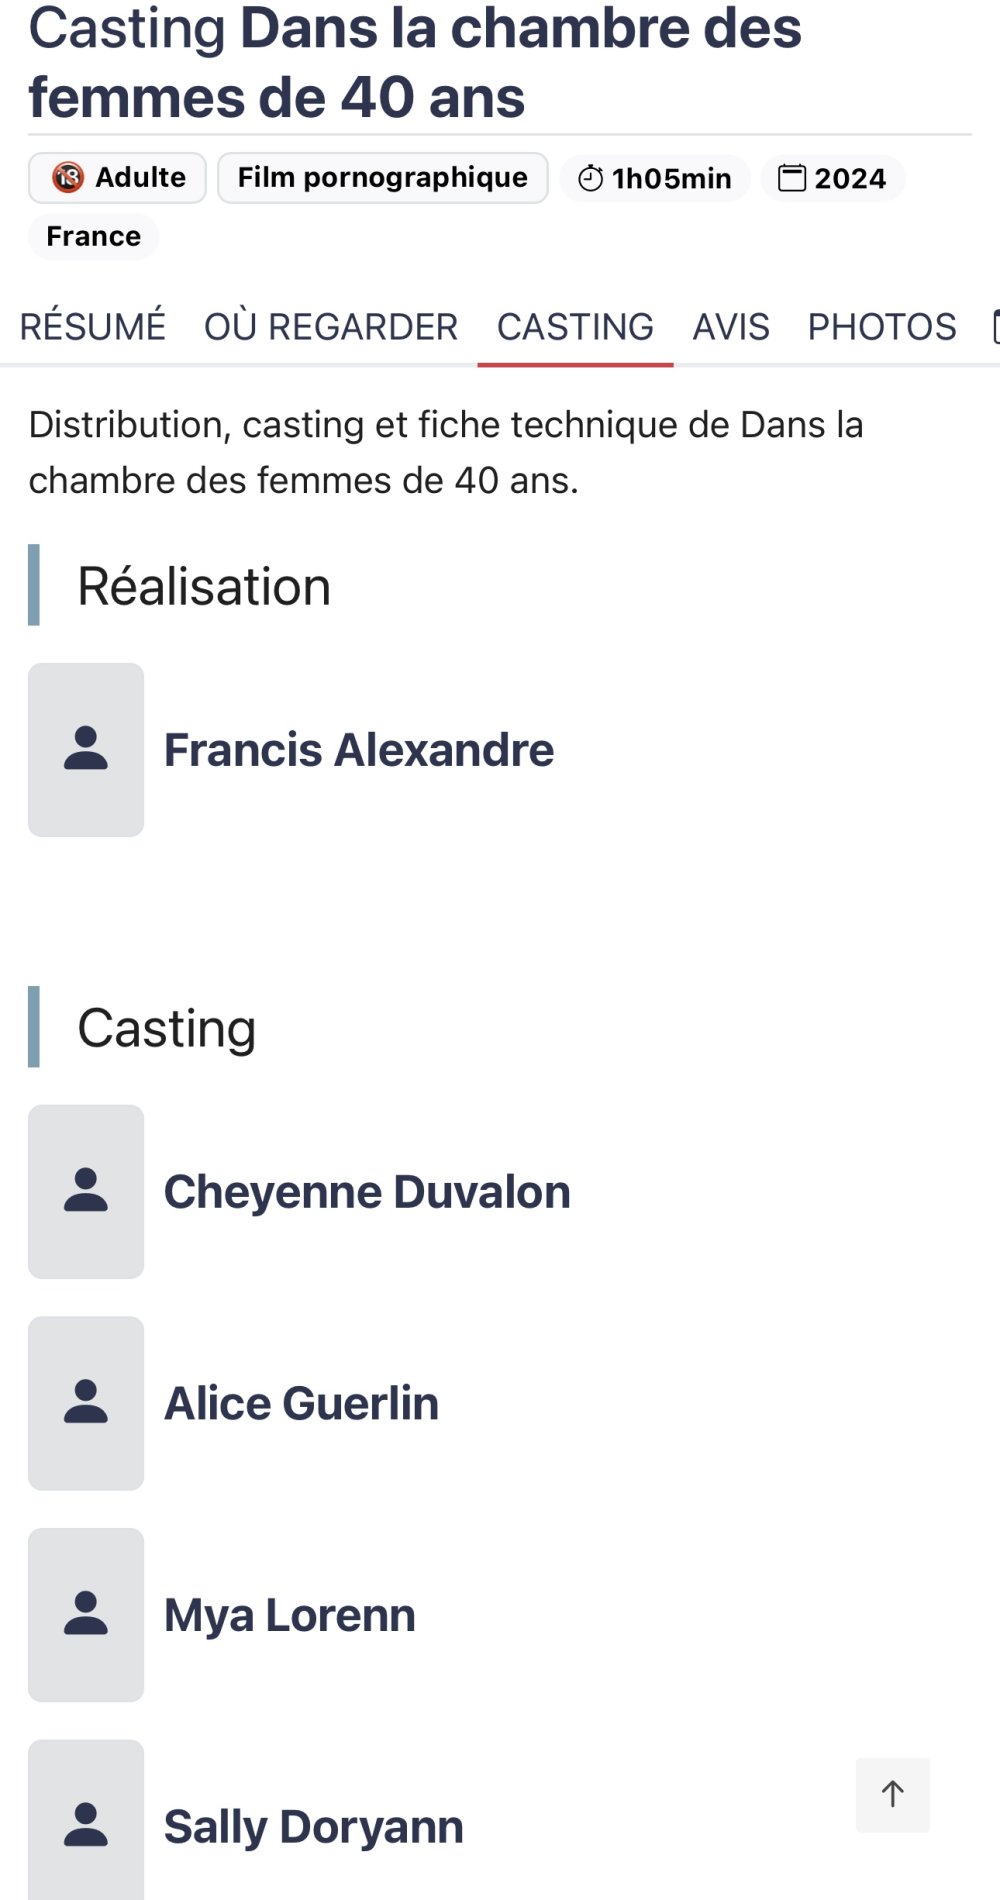Click the stopwatch icon next to 1h05min
Screen dimensions: 1000x1900
(591, 179)
